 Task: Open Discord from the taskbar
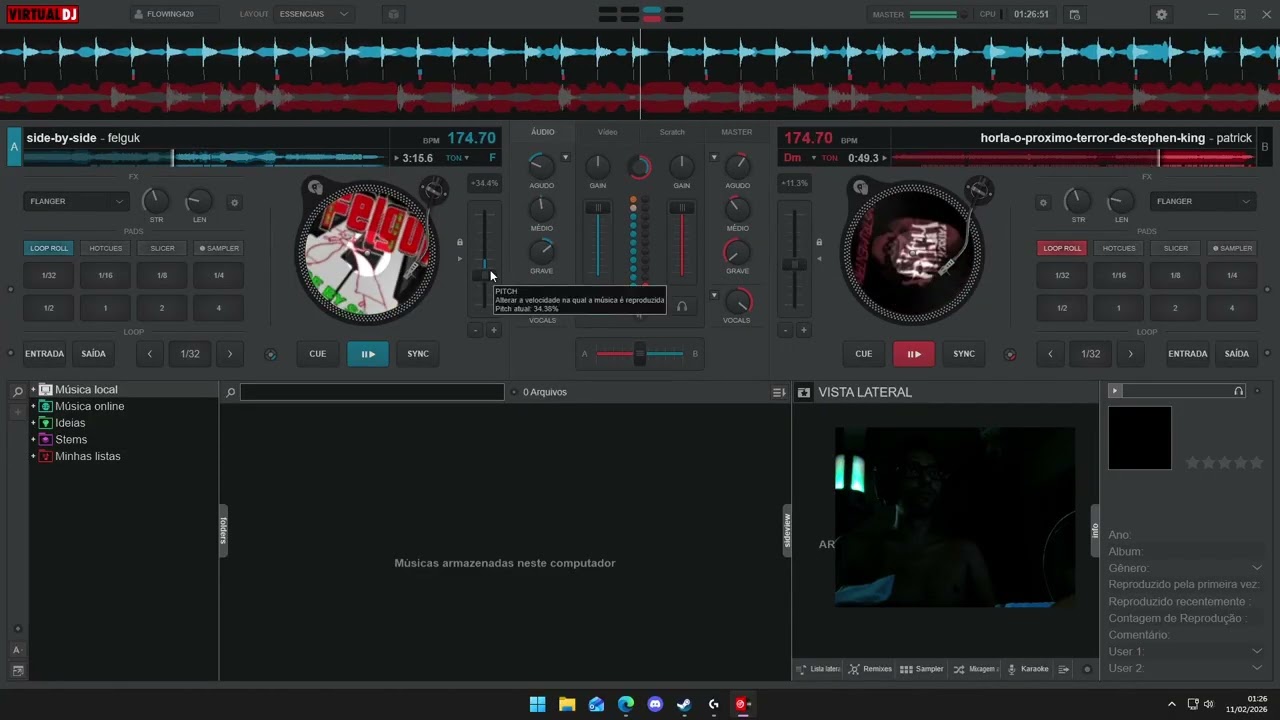655,704
